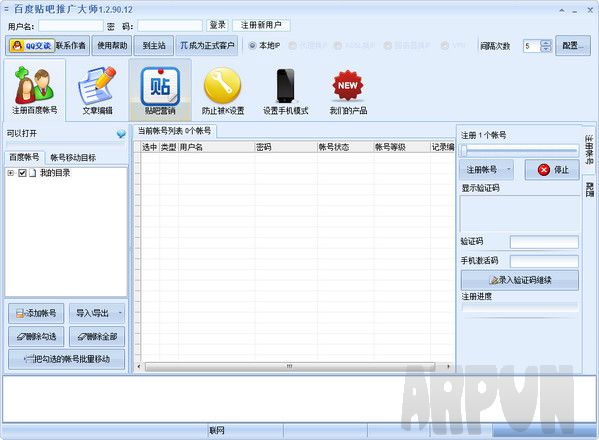Open the 设置手机模式 phone icon
Image resolution: width=599 pixels, height=440 pixels.
[285, 90]
